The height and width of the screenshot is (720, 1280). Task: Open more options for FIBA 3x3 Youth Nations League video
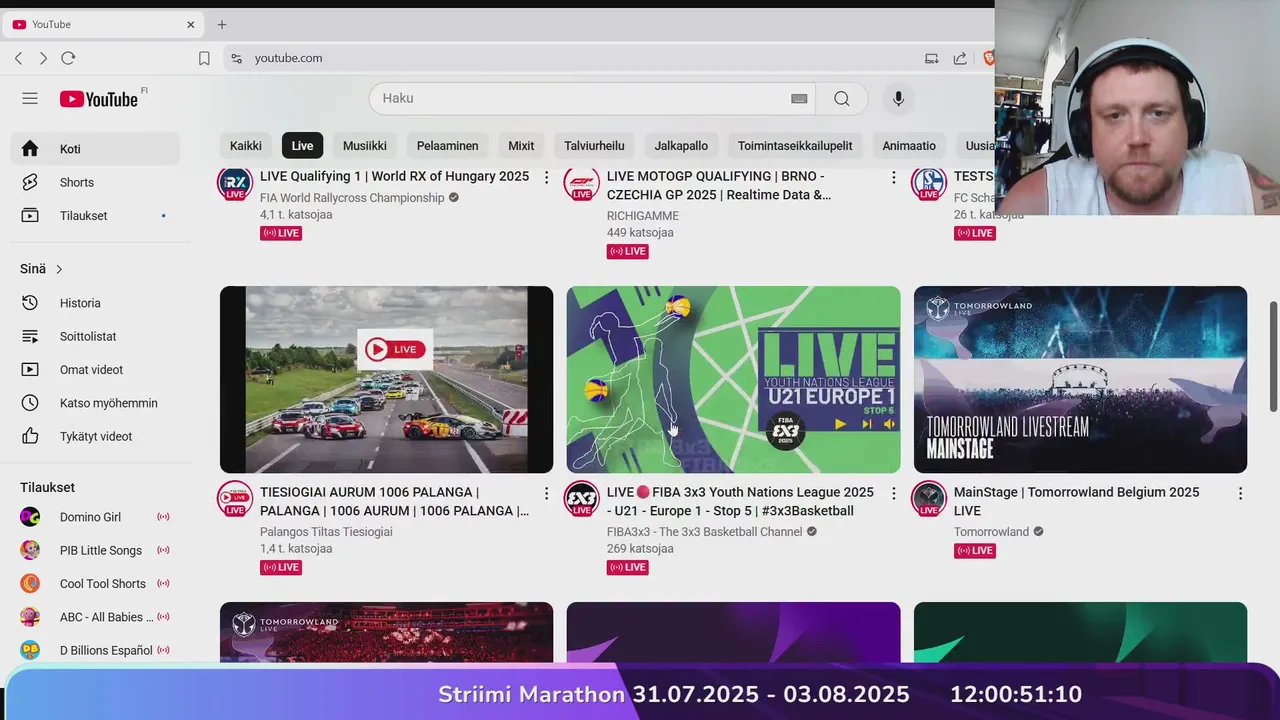click(x=893, y=493)
